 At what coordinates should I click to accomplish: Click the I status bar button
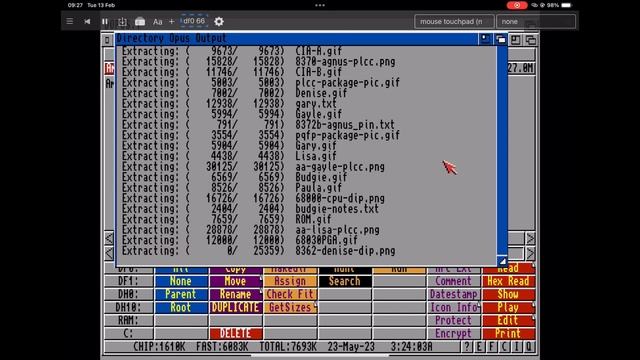pyautogui.click(x=517, y=347)
